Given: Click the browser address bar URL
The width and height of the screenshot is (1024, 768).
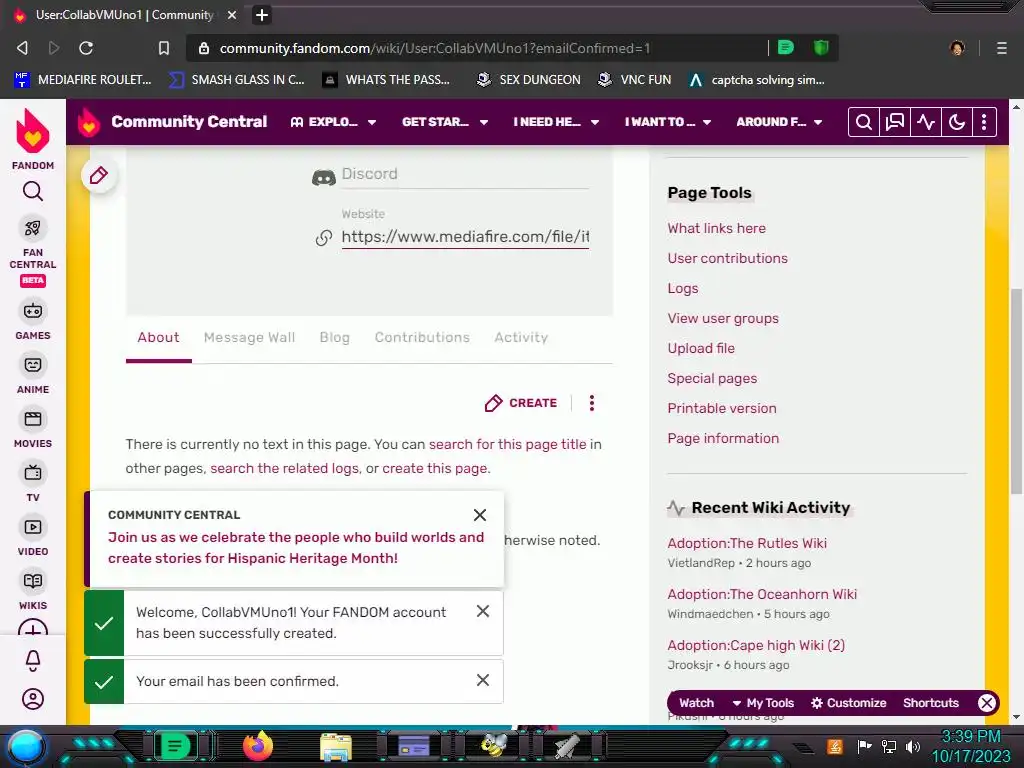Looking at the screenshot, I should (x=435, y=48).
